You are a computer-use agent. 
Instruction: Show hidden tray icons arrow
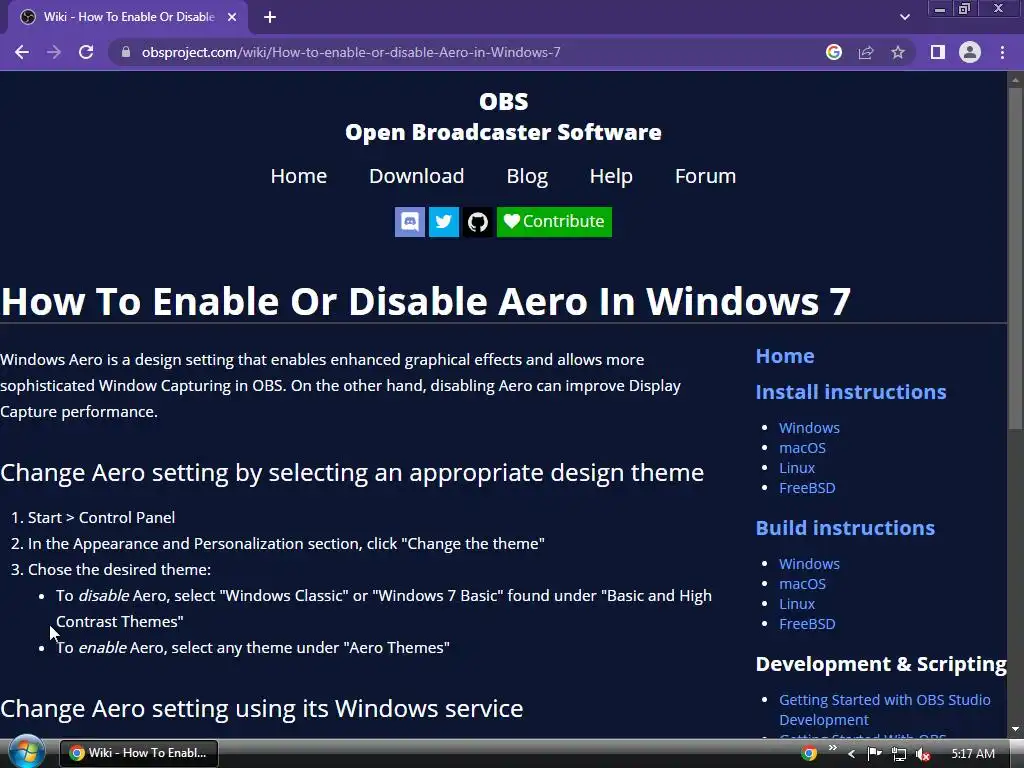(851, 754)
